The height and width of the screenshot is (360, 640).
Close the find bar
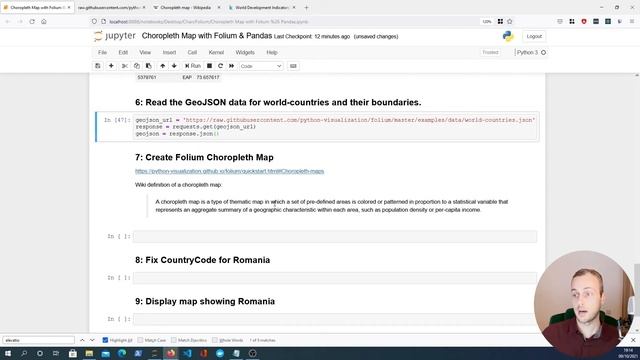(x=633, y=340)
